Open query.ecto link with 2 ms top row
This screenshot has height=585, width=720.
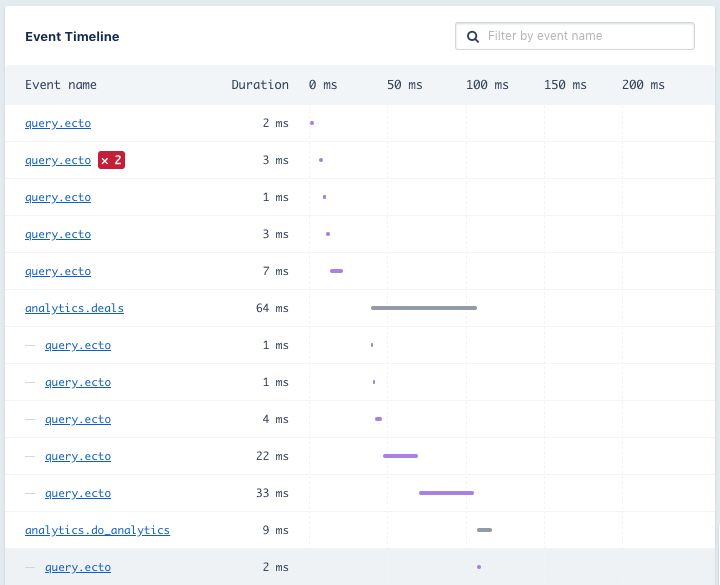[58, 123]
